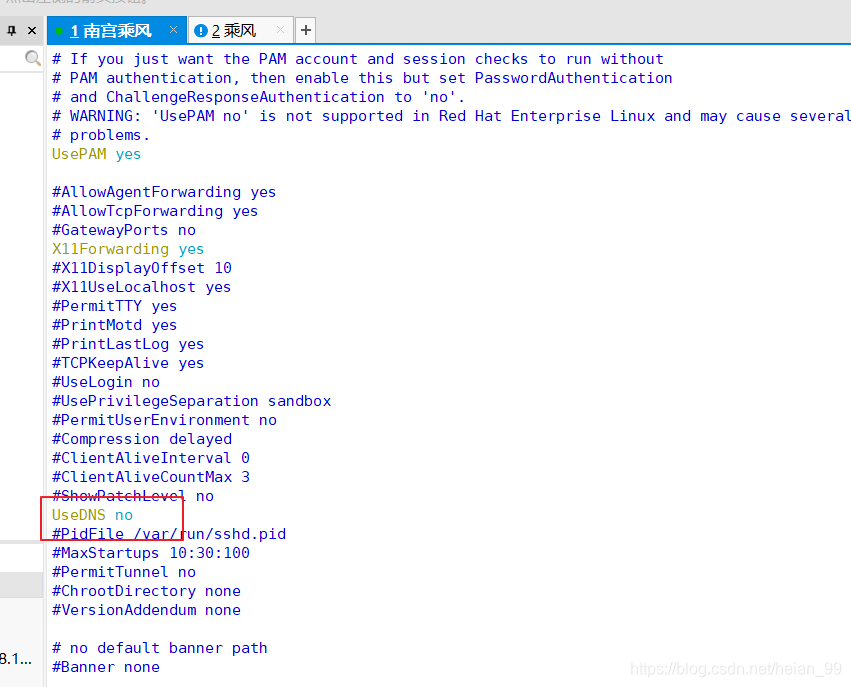Click the '#MaxStartups 10:30:100' line

click(151, 553)
